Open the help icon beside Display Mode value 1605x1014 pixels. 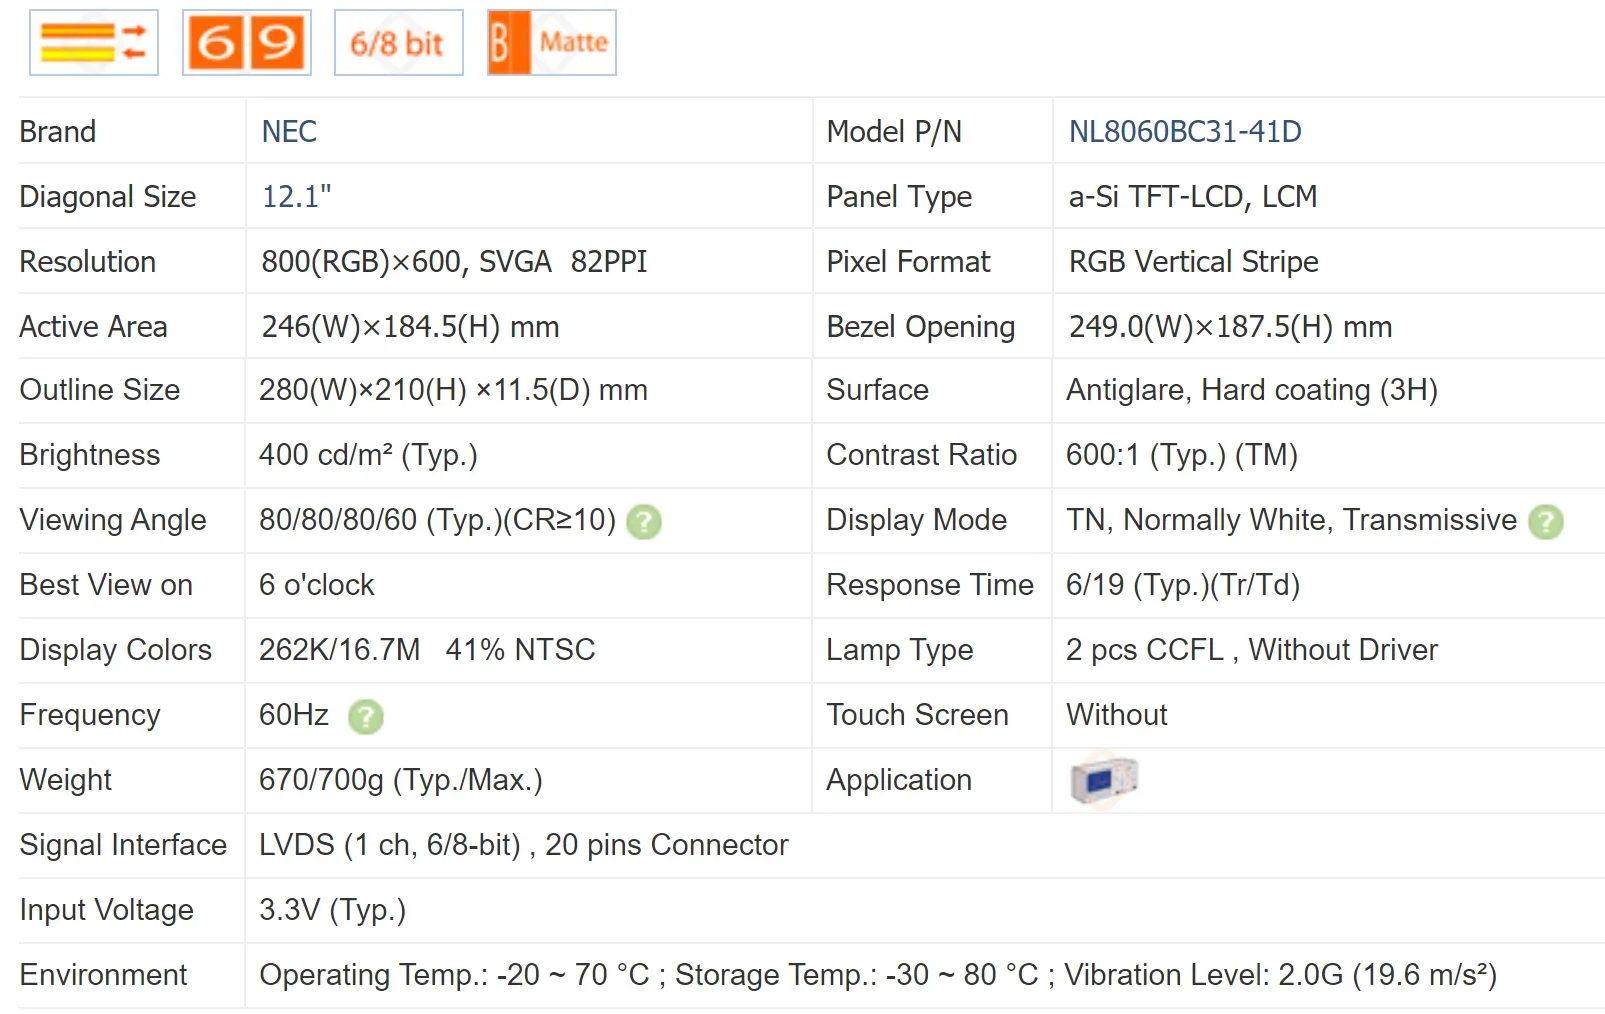pyautogui.click(x=1546, y=522)
